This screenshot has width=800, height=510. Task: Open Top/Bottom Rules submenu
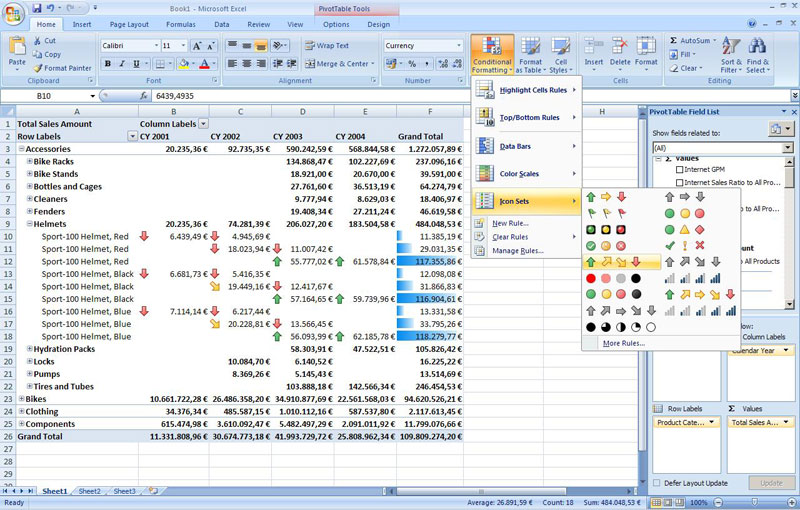point(527,117)
